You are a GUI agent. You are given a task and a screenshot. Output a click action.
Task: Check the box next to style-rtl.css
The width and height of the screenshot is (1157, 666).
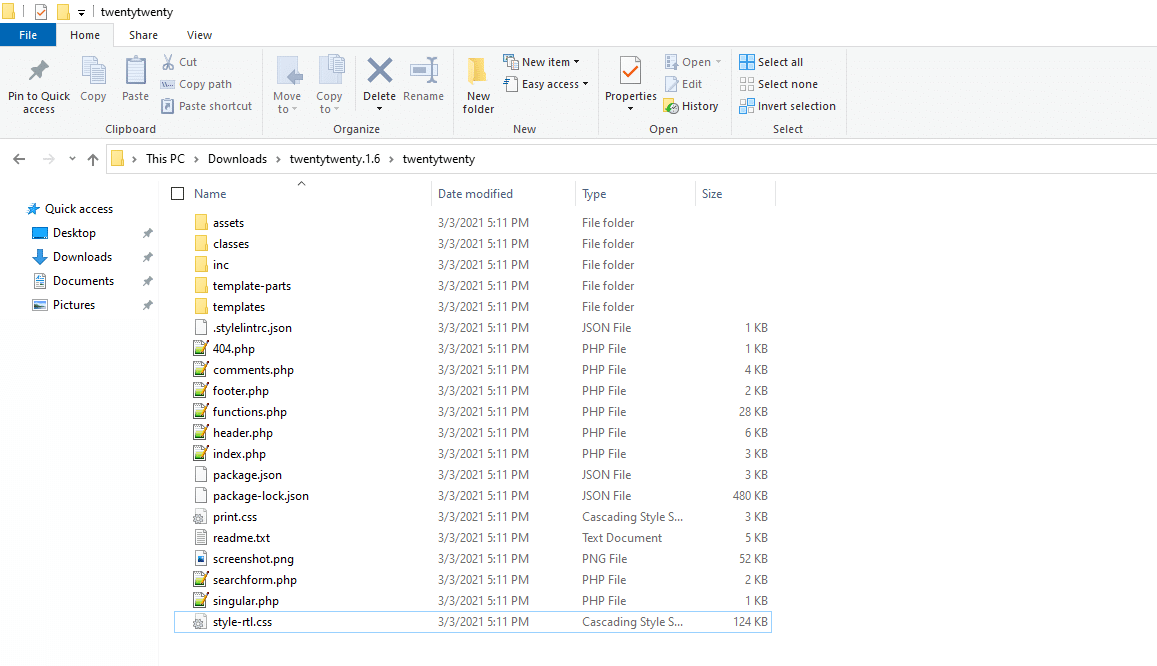point(182,621)
